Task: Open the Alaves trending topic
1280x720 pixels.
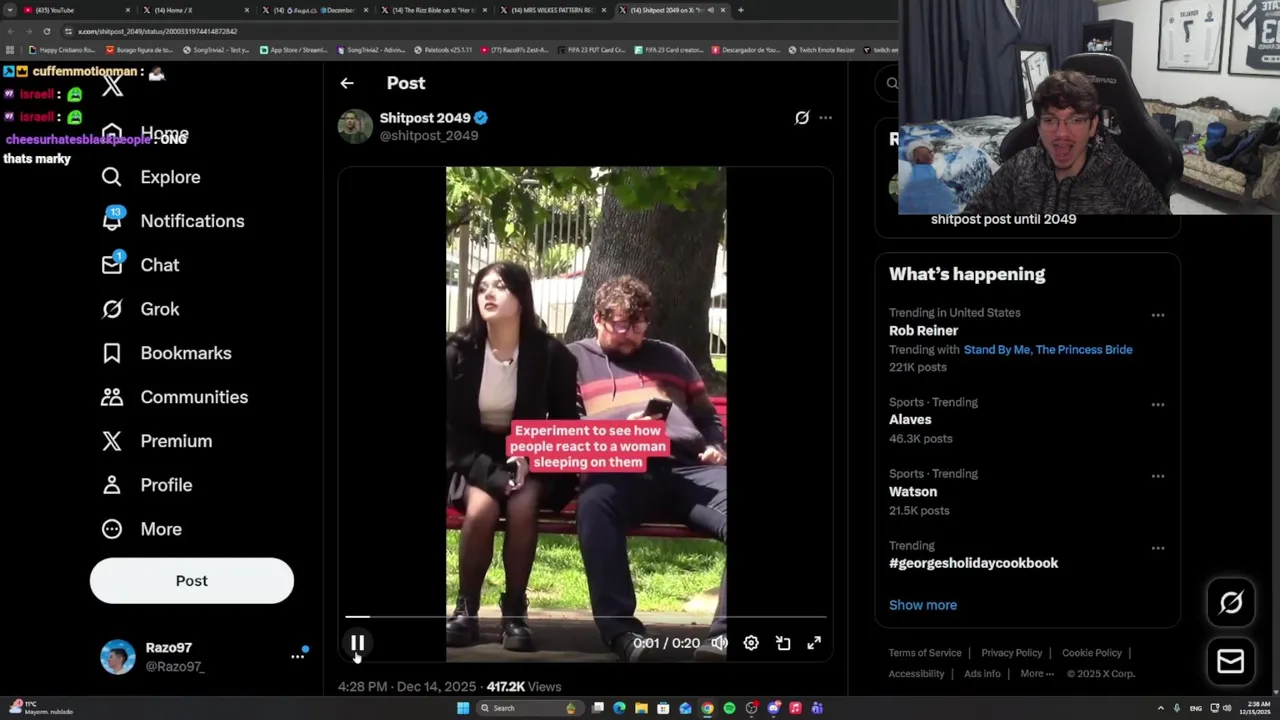Action: point(910,420)
